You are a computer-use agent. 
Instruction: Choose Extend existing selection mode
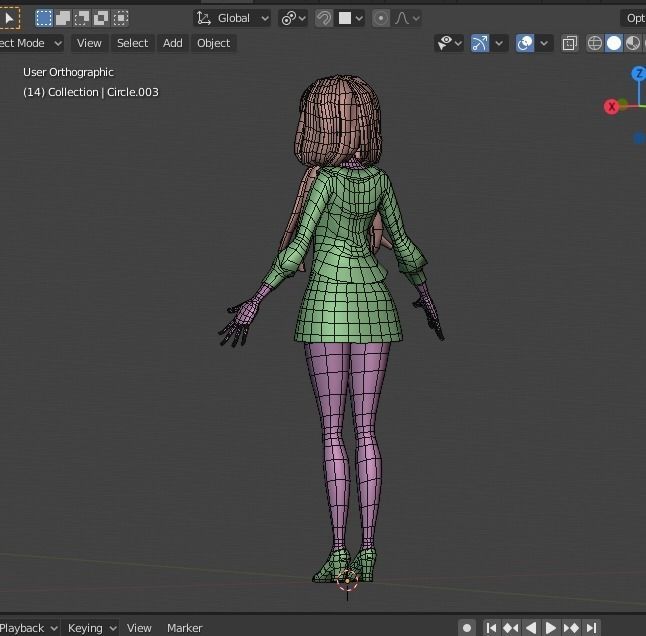pyautogui.click(x=63, y=18)
